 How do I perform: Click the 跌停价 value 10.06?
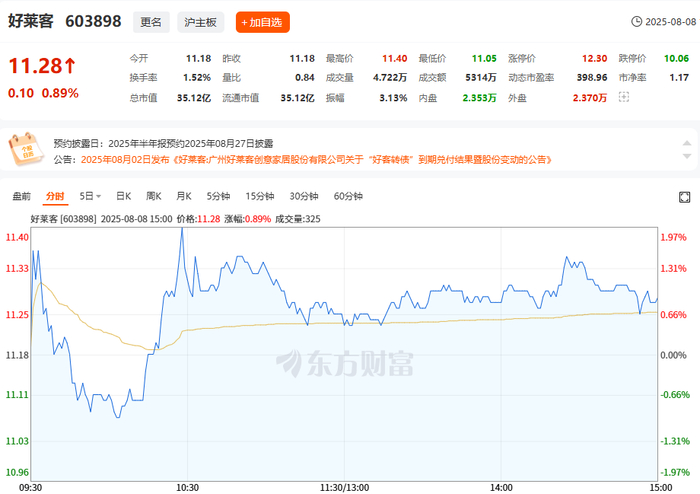(x=676, y=58)
